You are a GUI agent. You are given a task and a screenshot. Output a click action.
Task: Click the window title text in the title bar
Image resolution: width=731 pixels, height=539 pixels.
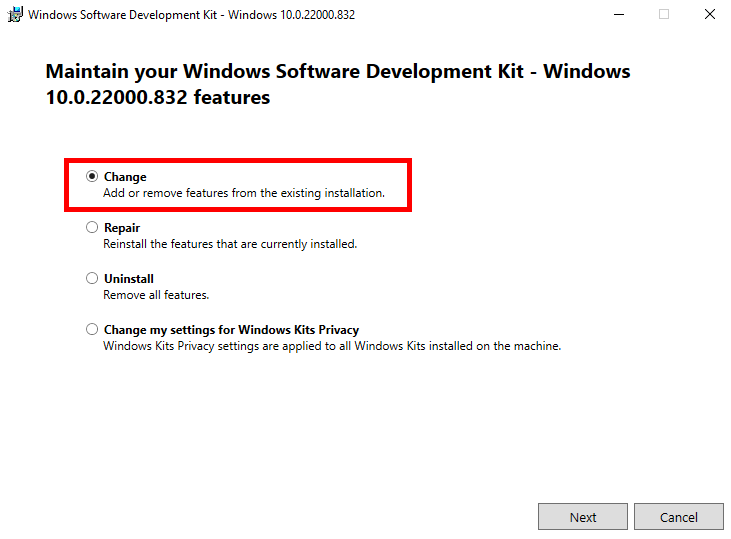(191, 15)
